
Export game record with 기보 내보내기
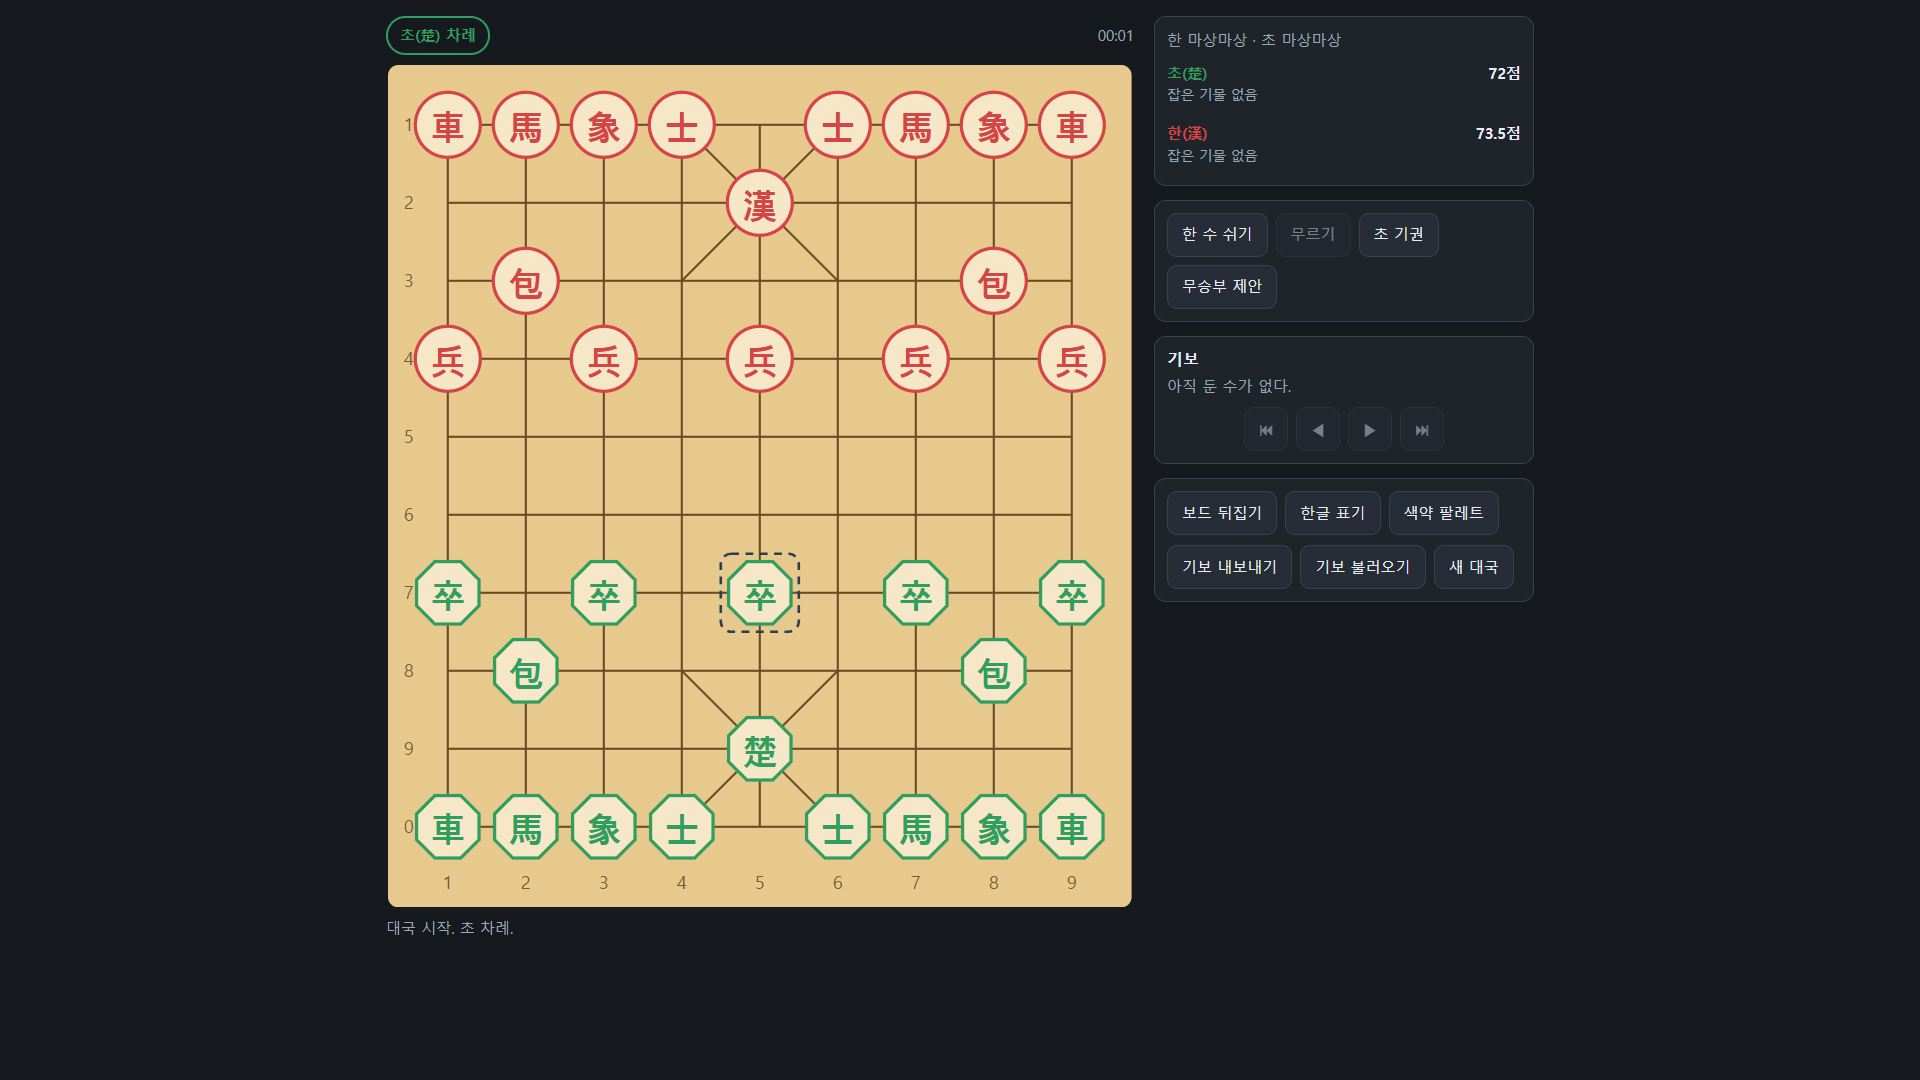(x=1229, y=567)
